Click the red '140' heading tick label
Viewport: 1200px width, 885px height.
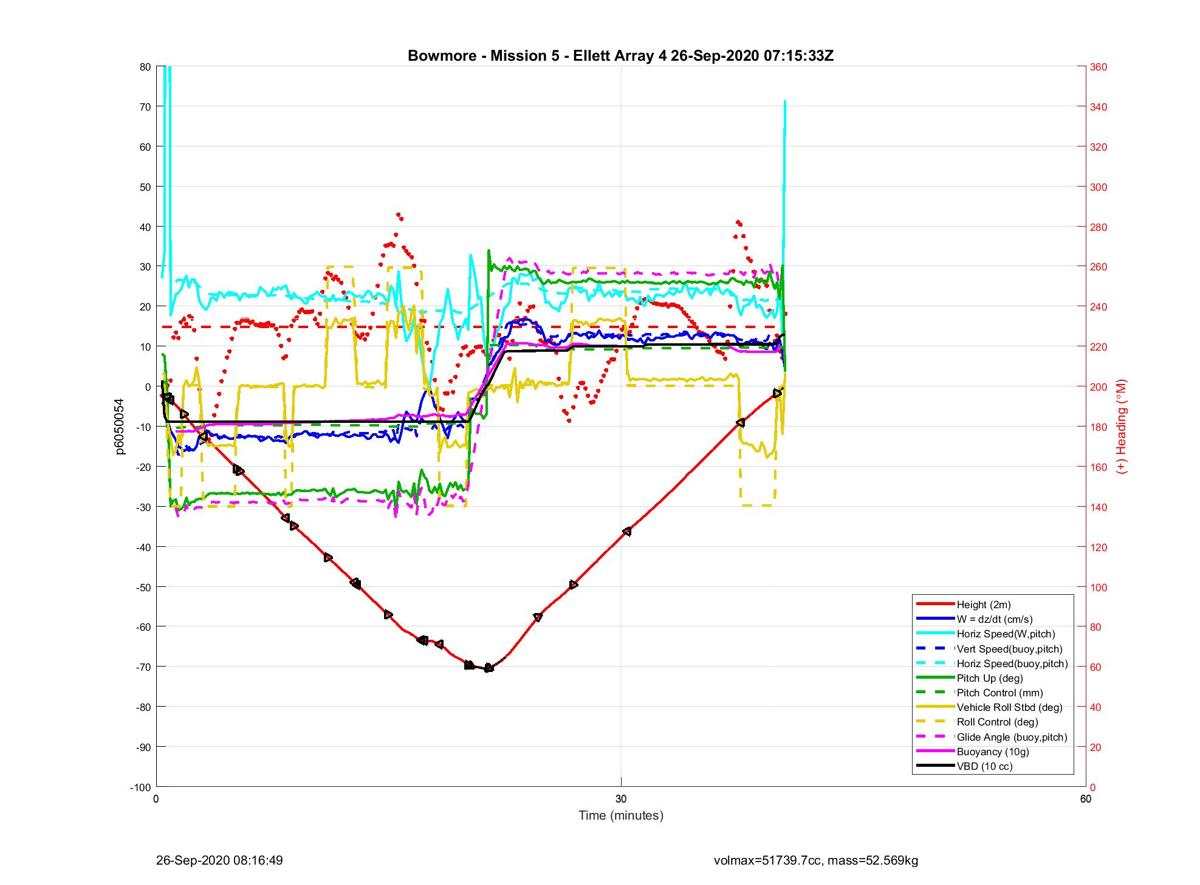[x=1099, y=507]
